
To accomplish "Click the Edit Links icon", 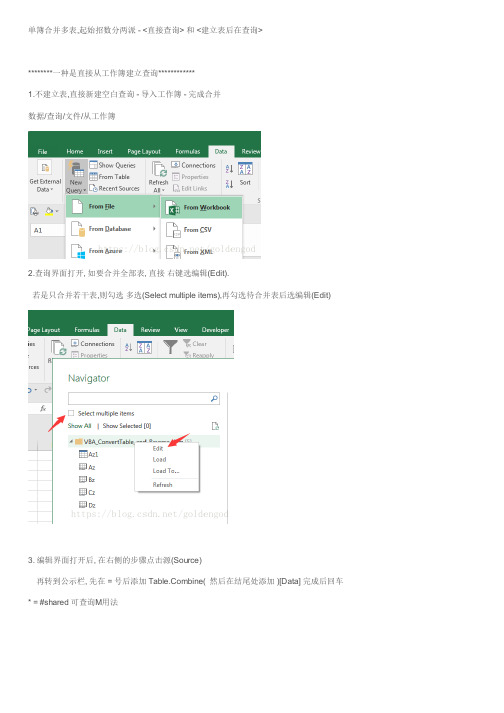I will 176,188.
